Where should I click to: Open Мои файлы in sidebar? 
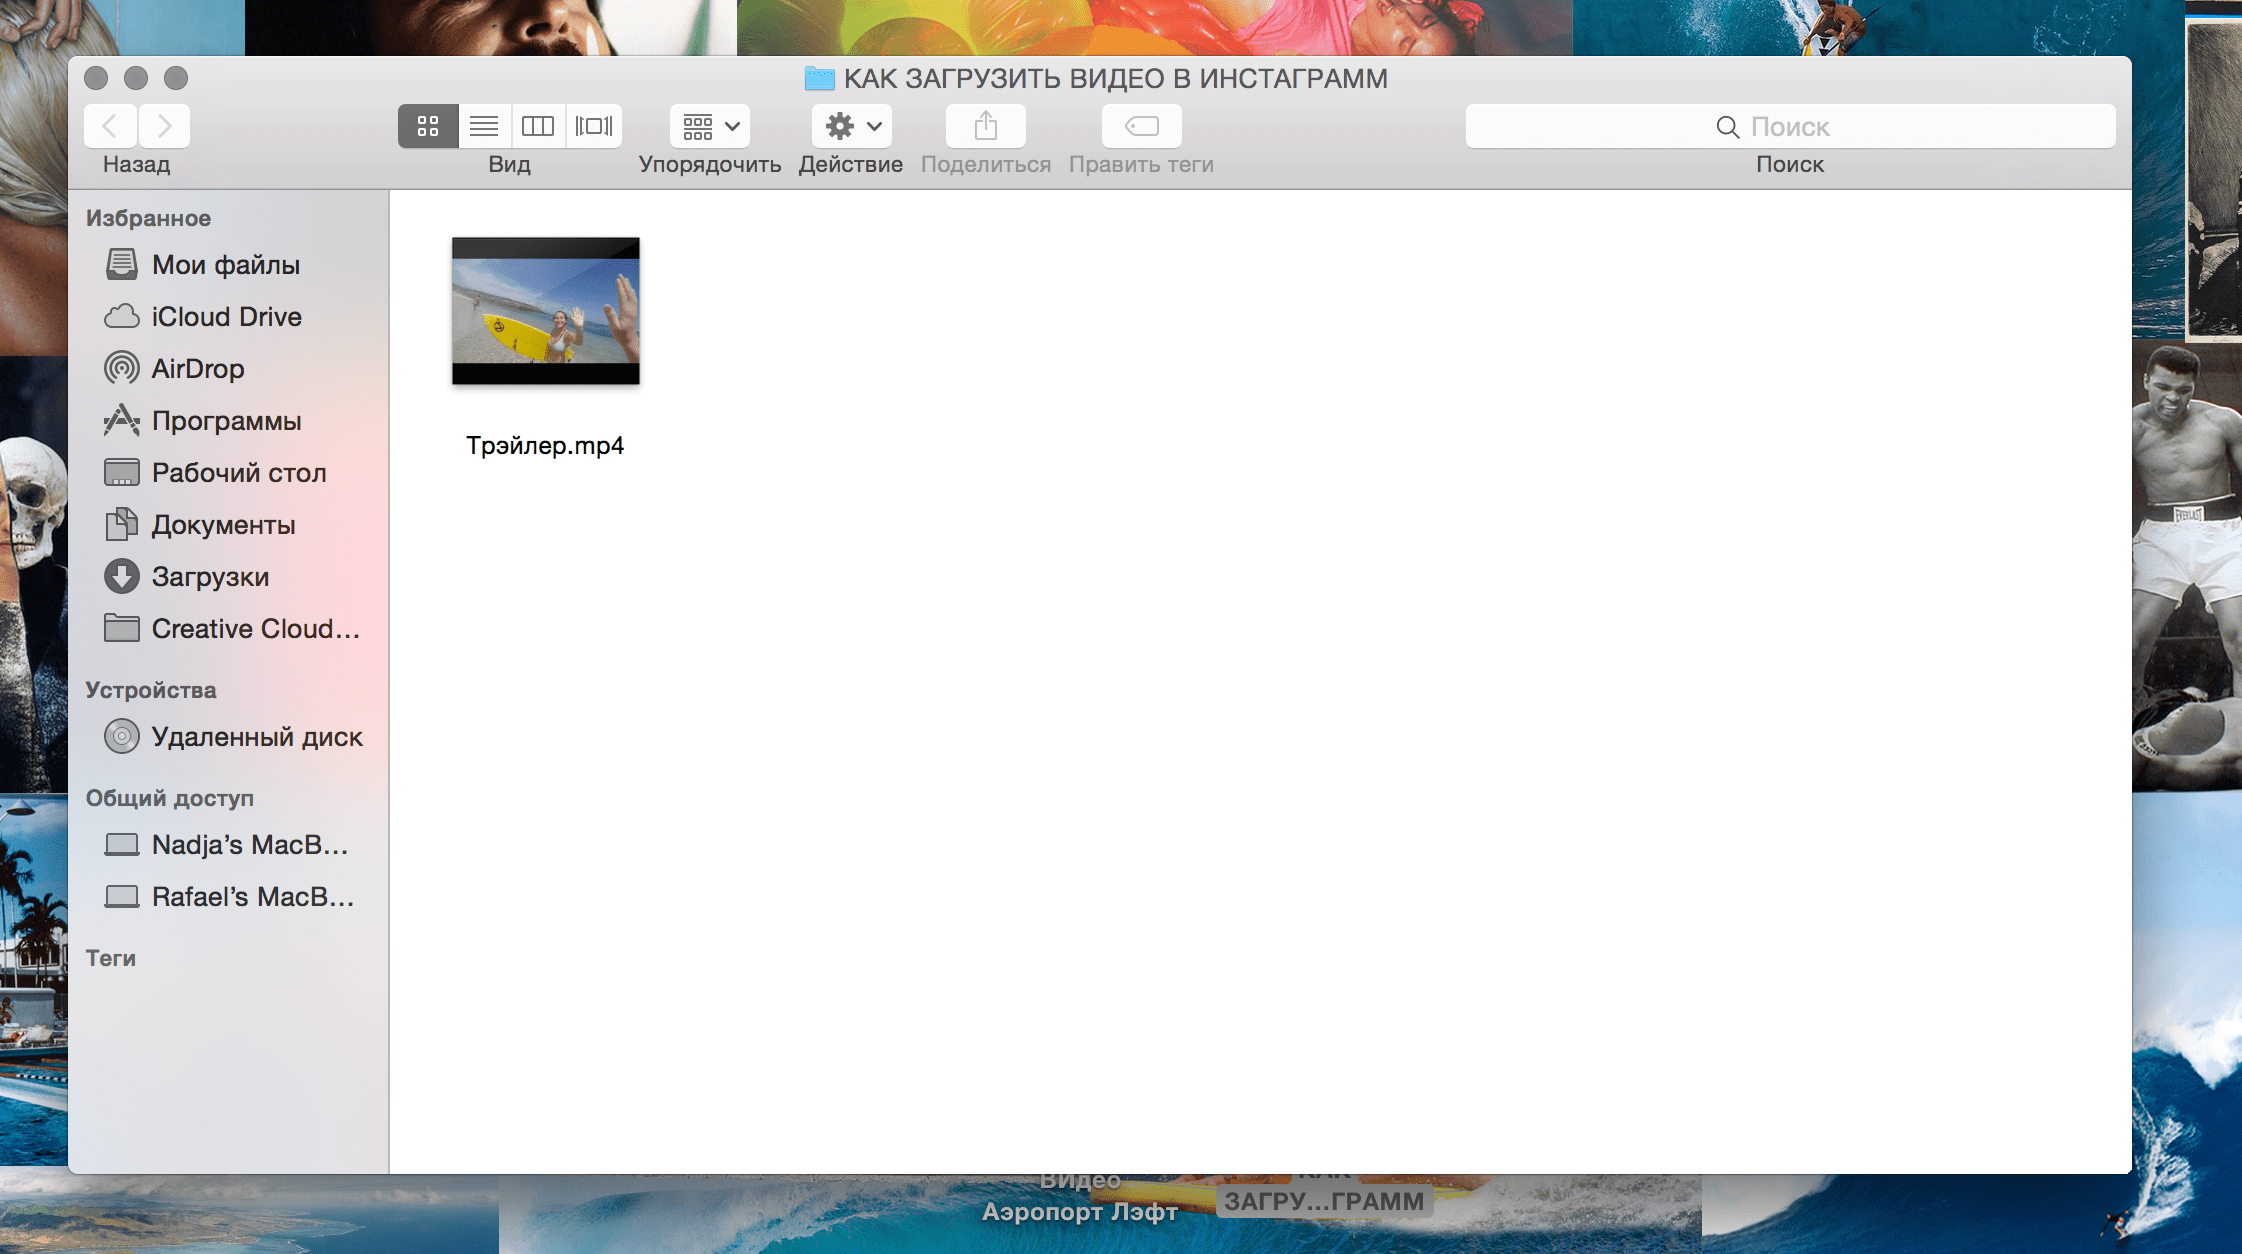pyautogui.click(x=228, y=265)
